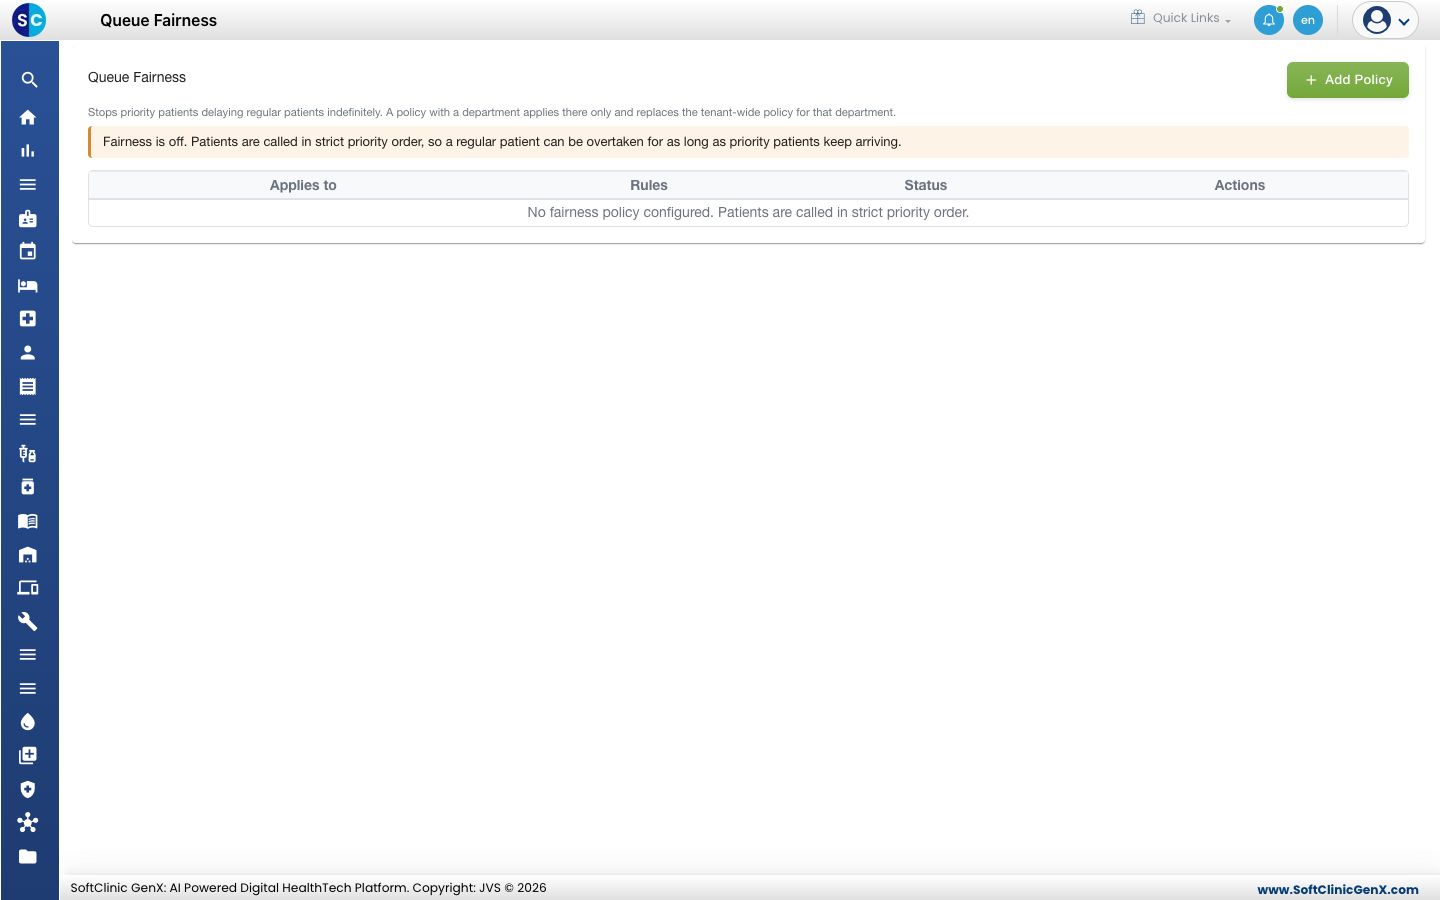Go to Home via sidebar house icon
This screenshot has width=1440, height=900.
[x=28, y=117]
